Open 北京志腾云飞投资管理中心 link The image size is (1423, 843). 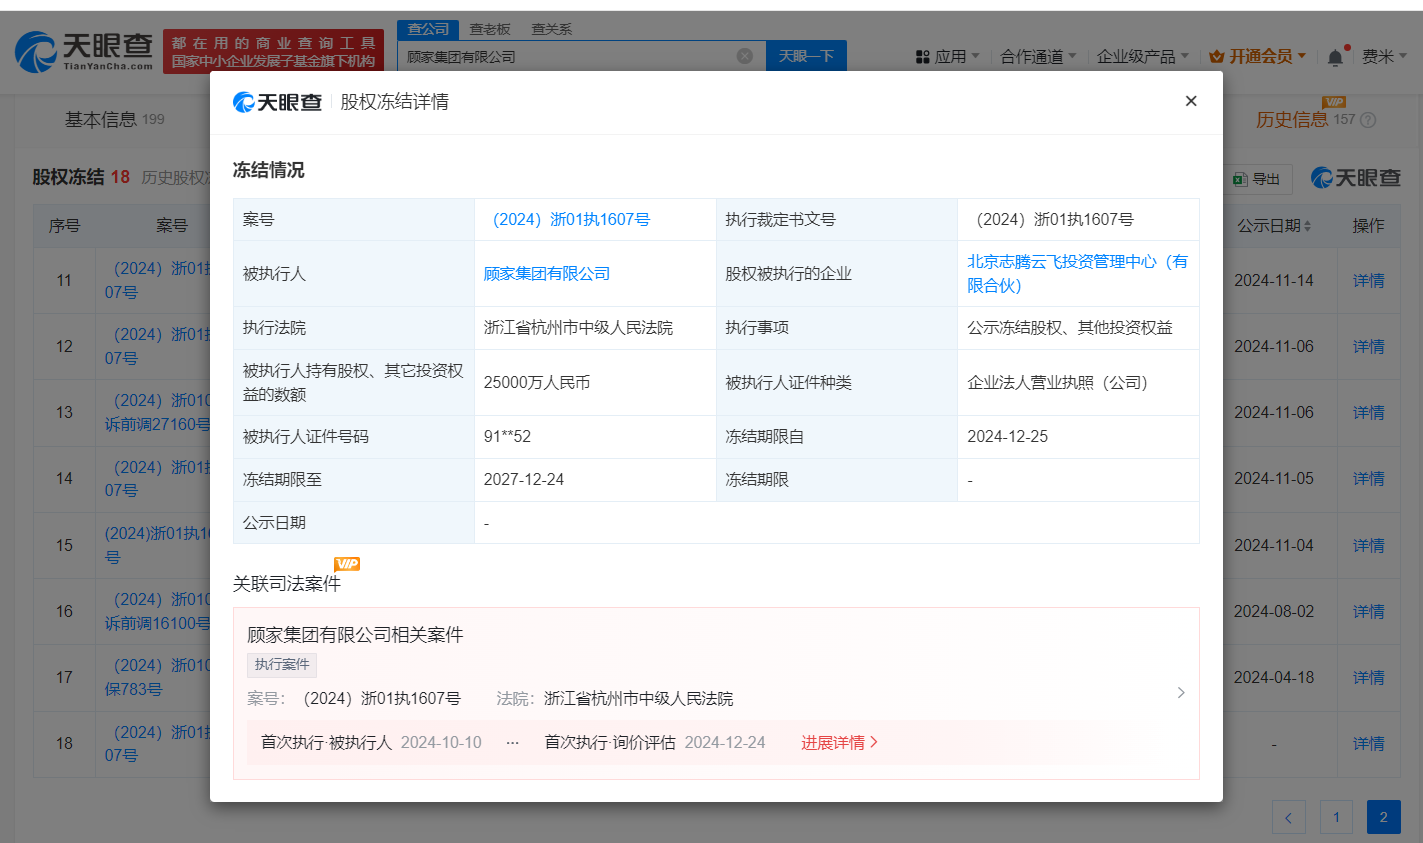point(1077,274)
